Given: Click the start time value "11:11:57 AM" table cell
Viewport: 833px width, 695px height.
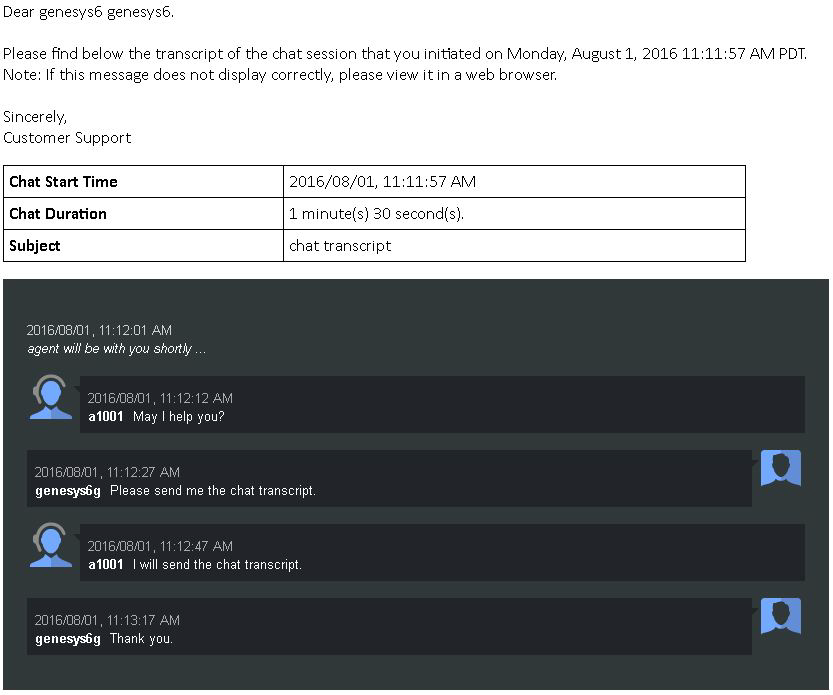Looking at the screenshot, I should [x=382, y=182].
